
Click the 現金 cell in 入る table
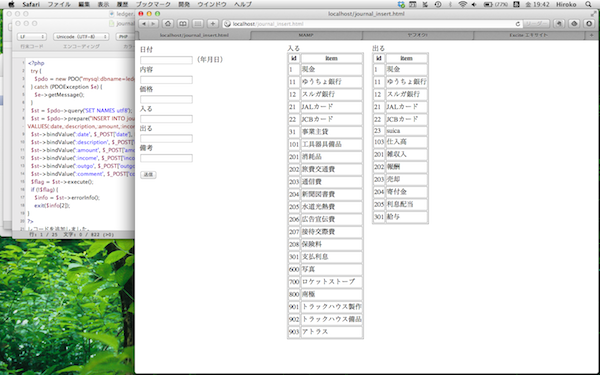(x=331, y=69)
